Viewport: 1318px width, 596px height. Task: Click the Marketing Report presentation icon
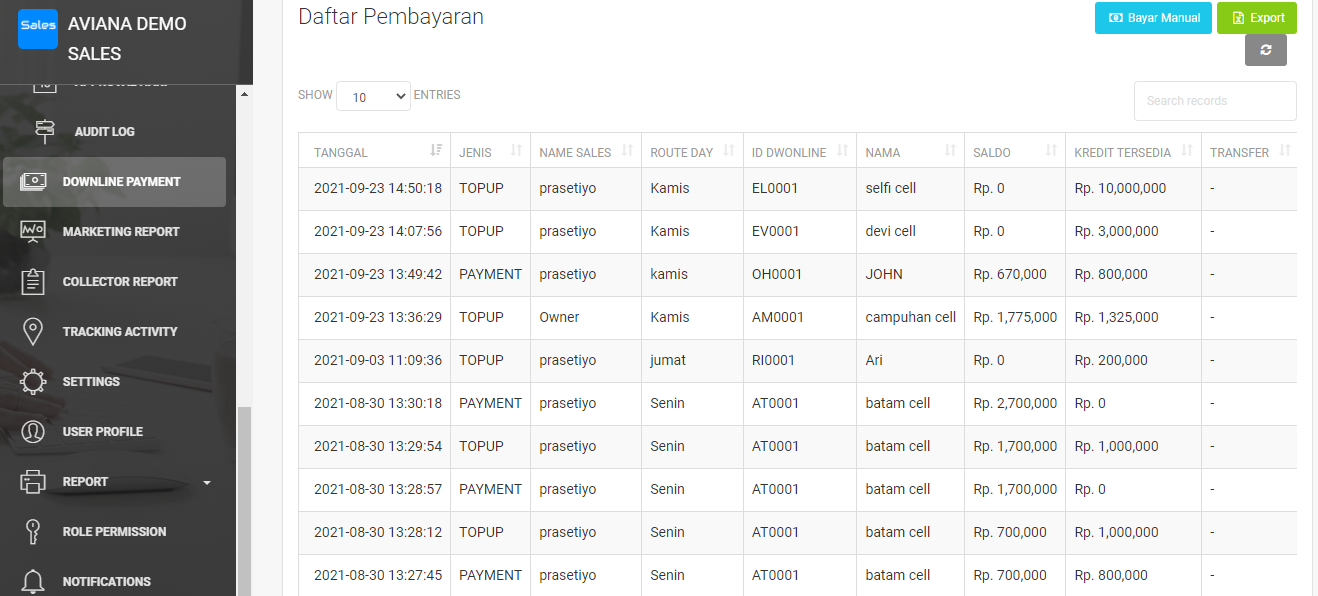tap(33, 231)
